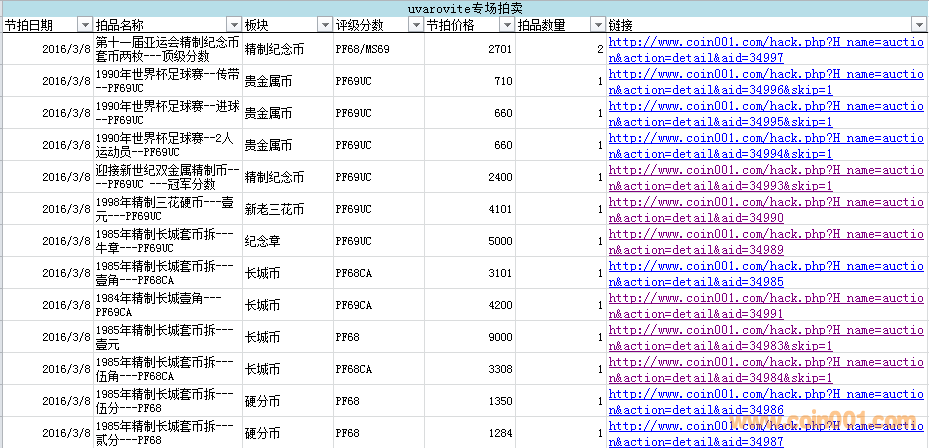The width and height of the screenshot is (929, 448).
Task: Select the 新老三花币 category cell
Action: pyautogui.click(x=287, y=209)
